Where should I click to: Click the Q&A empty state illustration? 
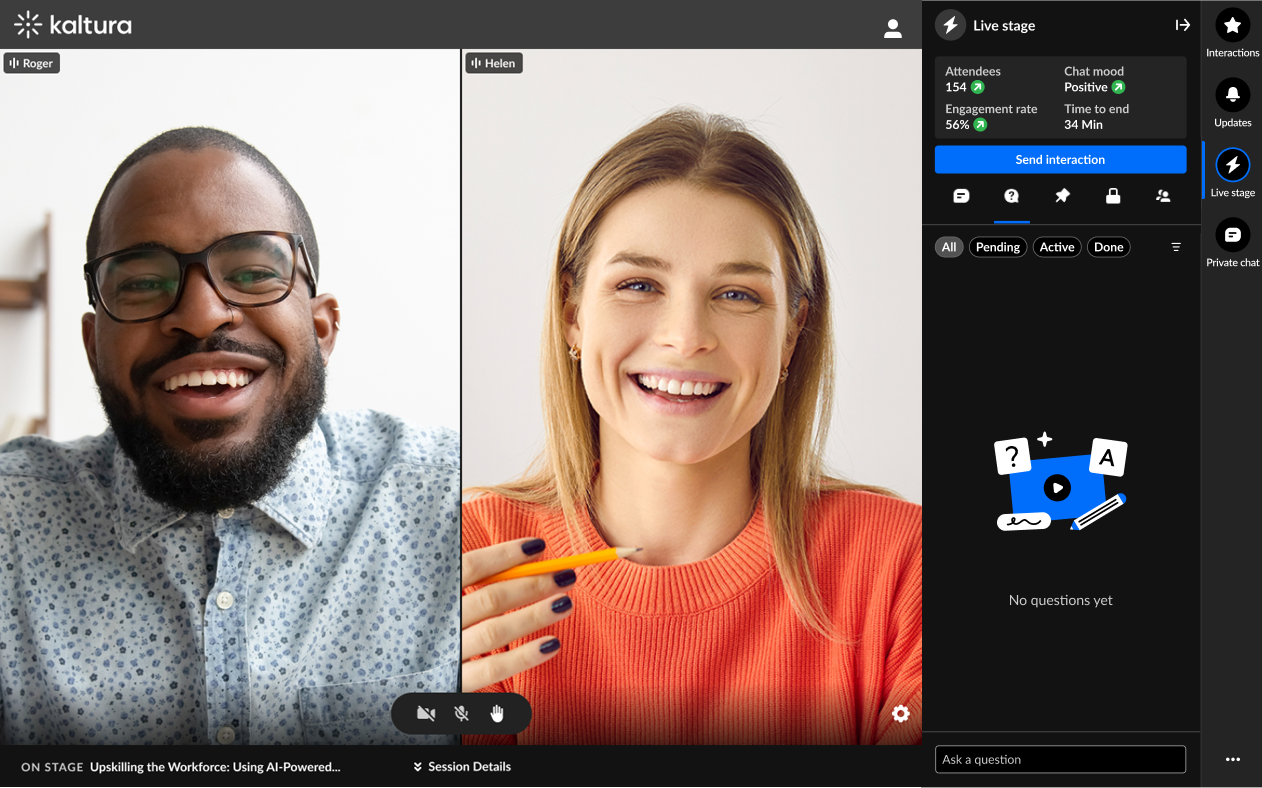click(x=1061, y=482)
